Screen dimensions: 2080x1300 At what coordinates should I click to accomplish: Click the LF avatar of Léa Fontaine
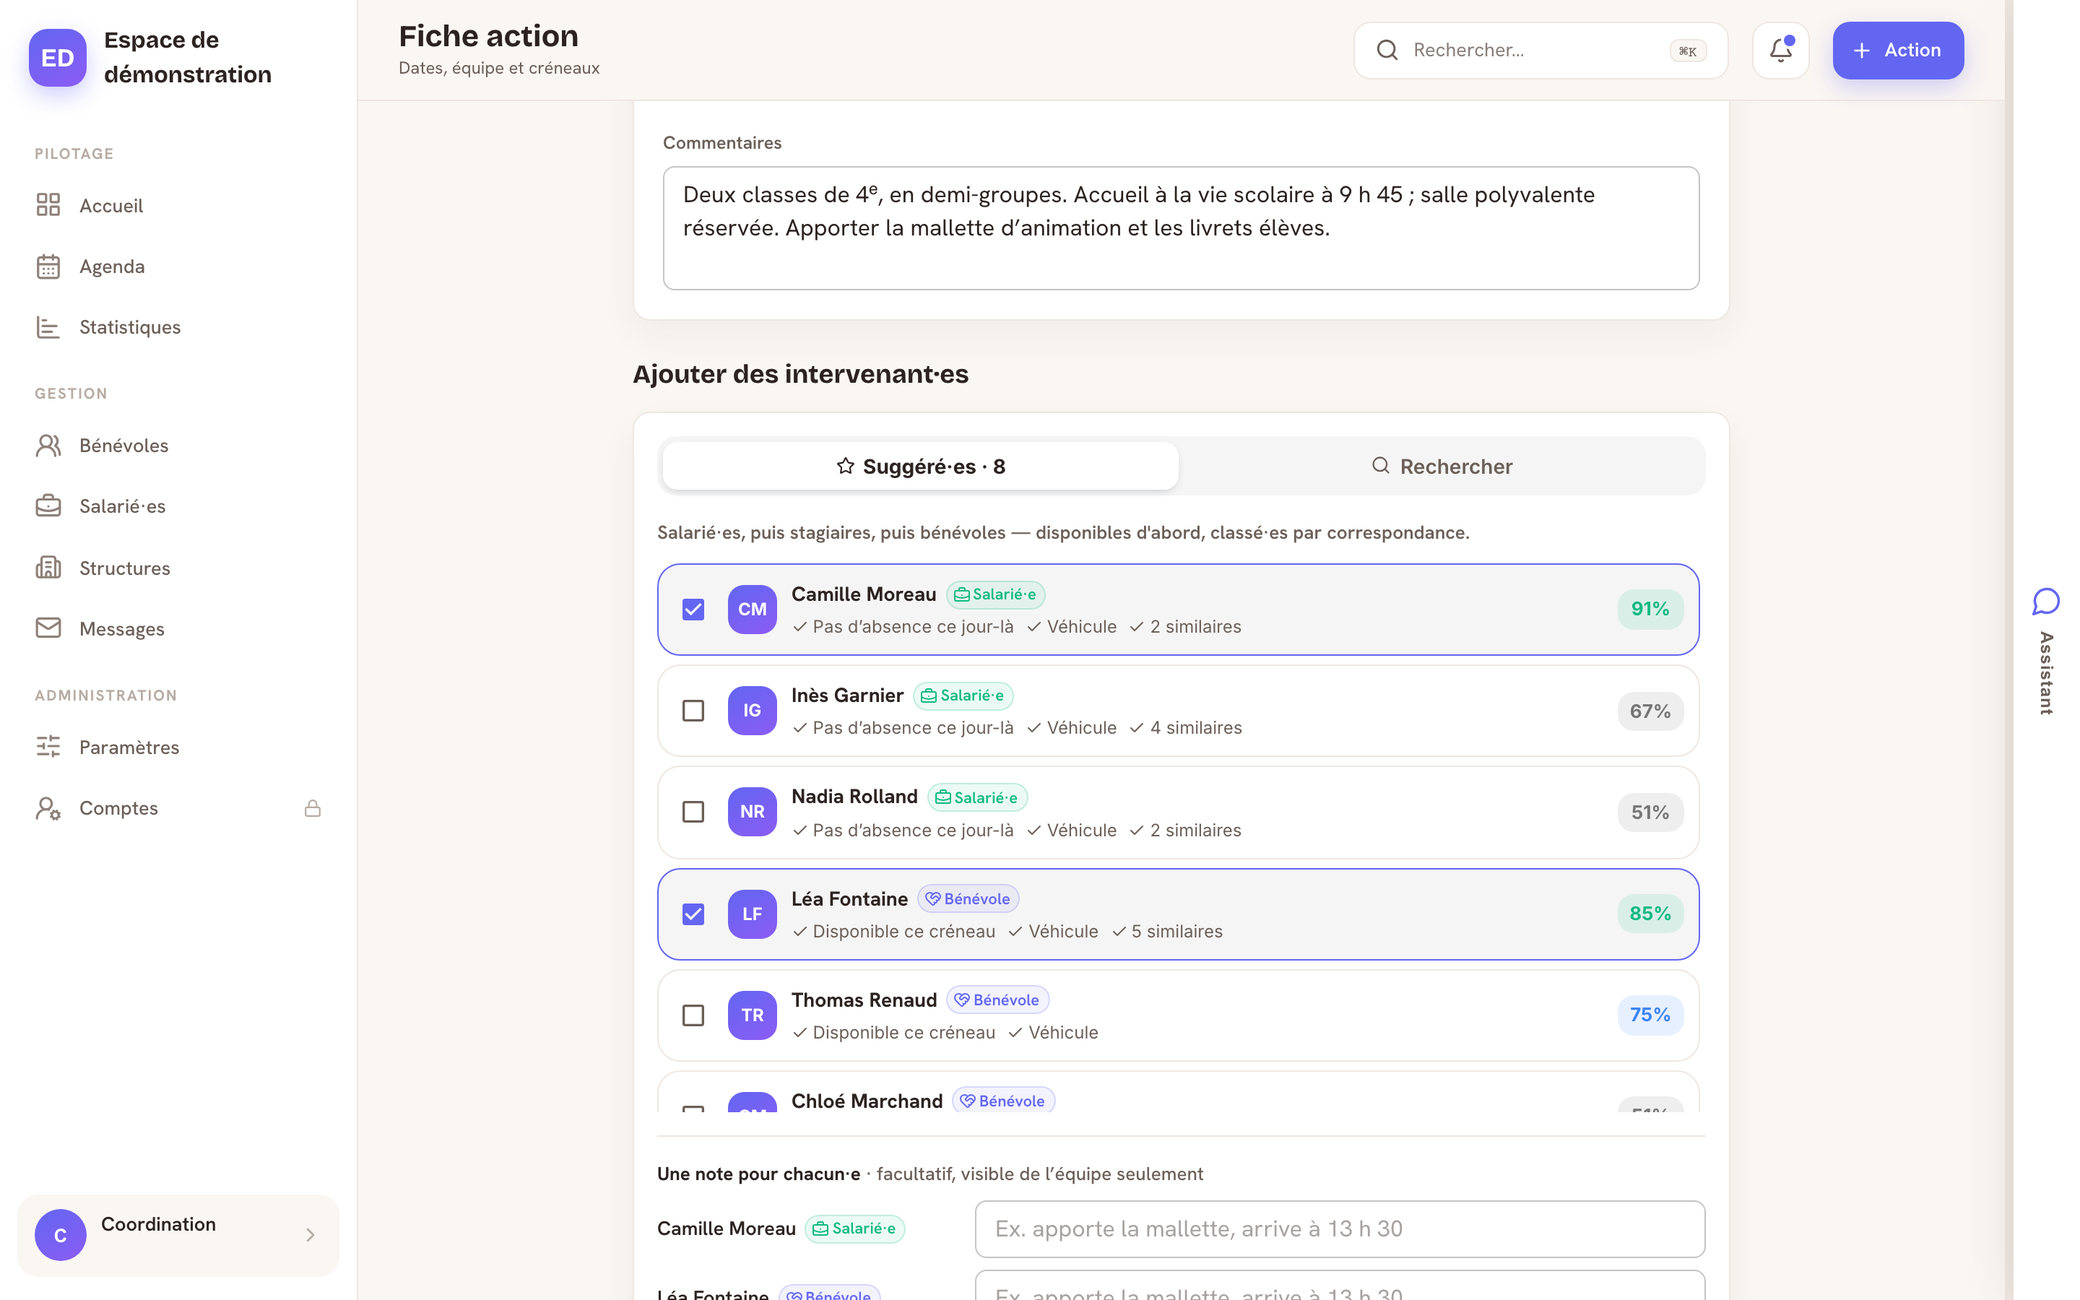752,914
